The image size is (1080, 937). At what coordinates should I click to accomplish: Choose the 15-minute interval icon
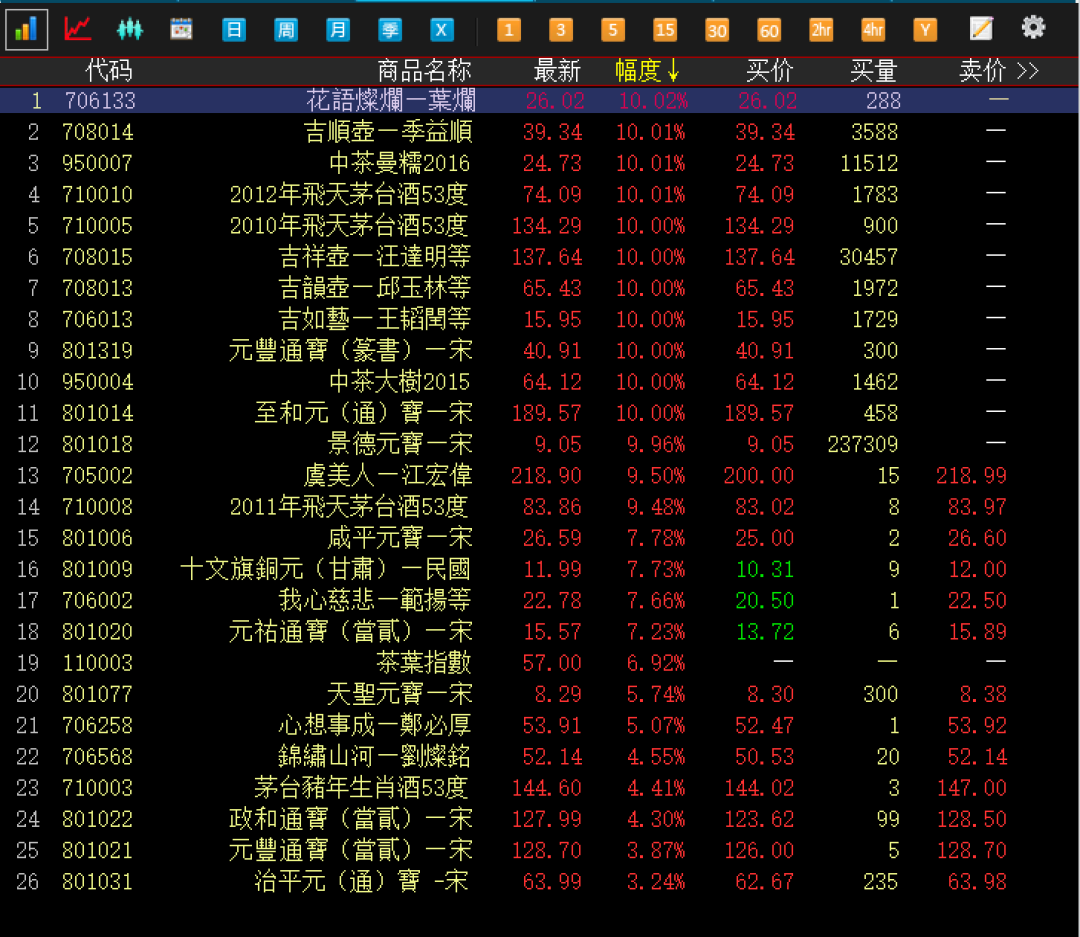(665, 30)
